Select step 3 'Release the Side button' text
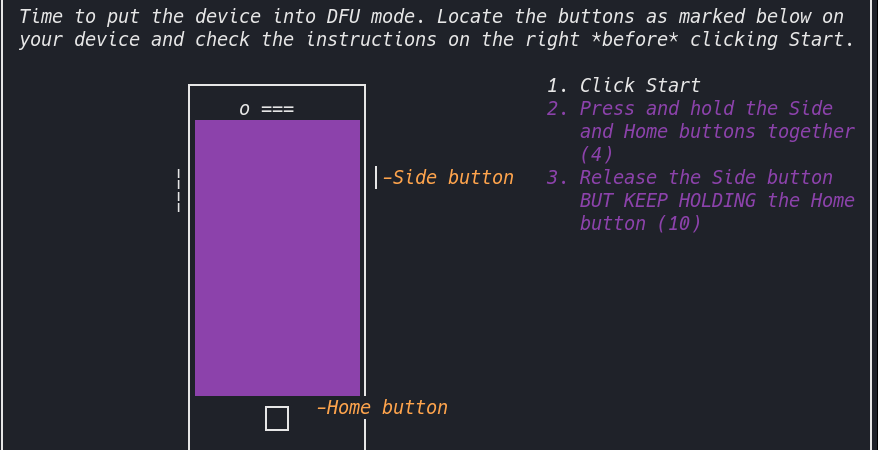Viewport: 878px width, 450px height. click(706, 177)
